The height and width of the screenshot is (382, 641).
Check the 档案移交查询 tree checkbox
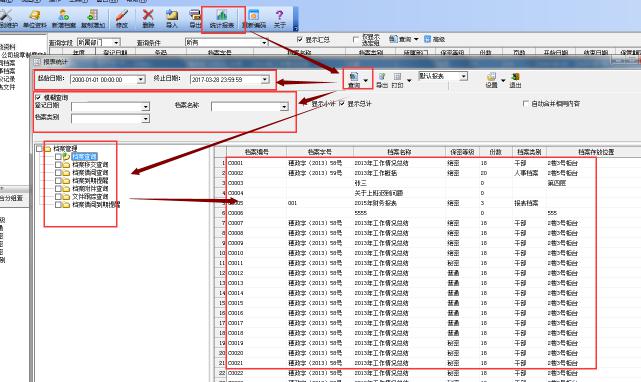pyautogui.click(x=58, y=164)
